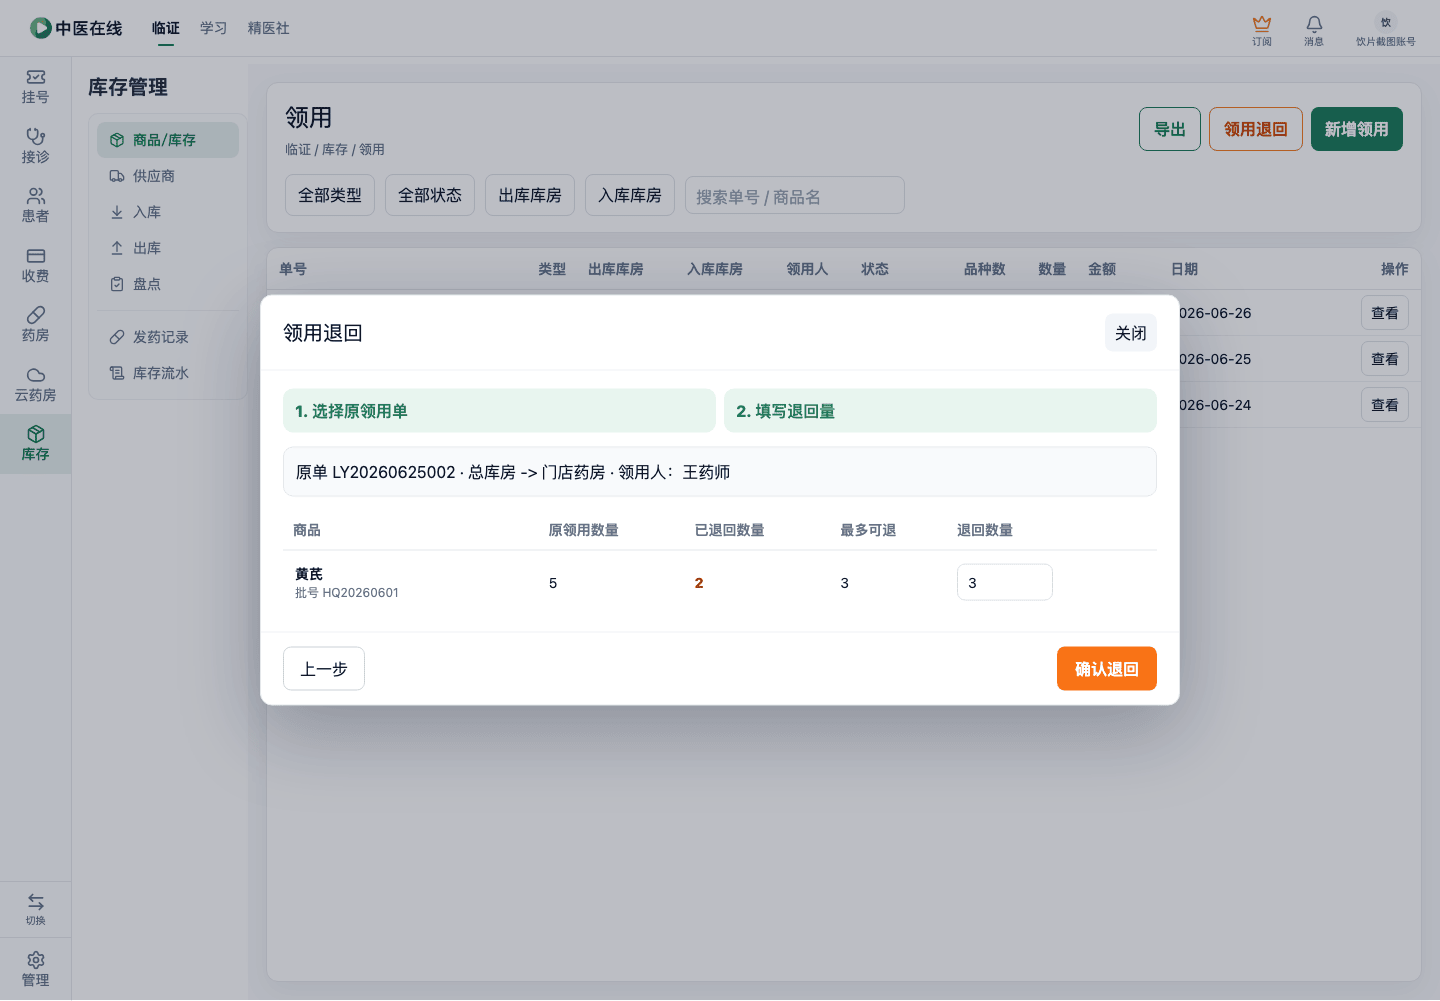
Task: Click the 中医在线 logo
Action: click(x=76, y=28)
